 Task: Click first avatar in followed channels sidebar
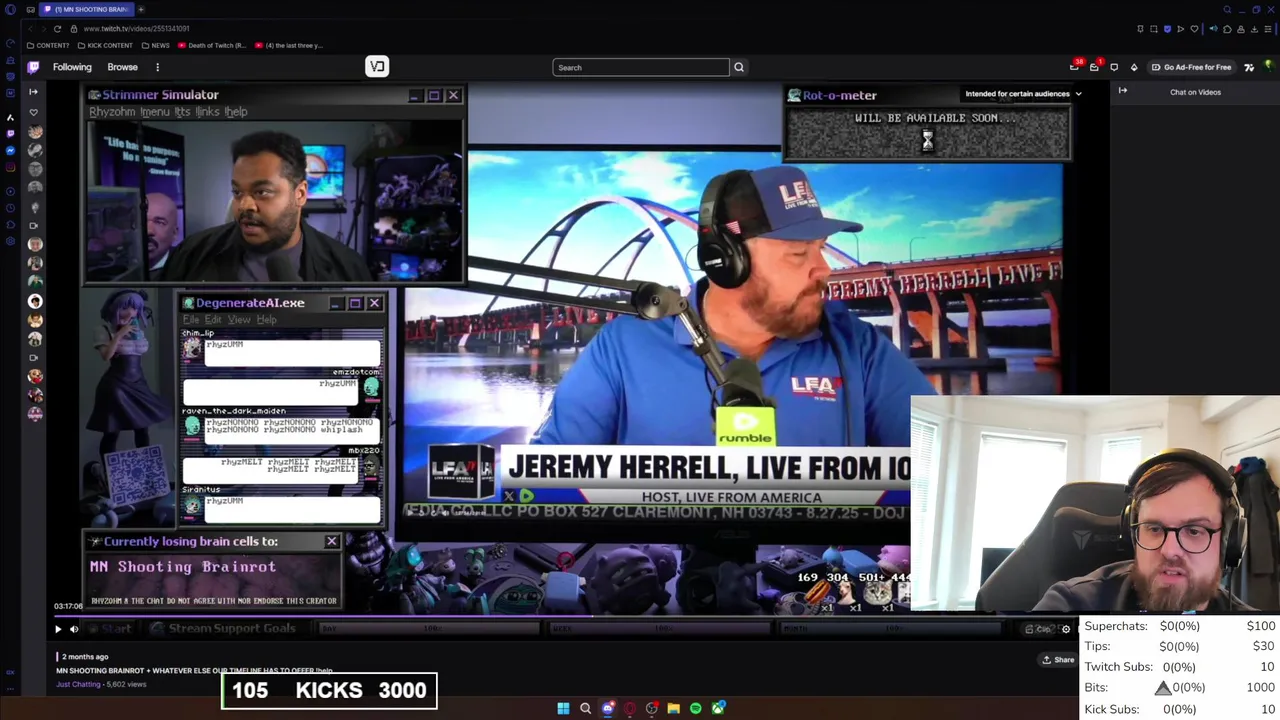coord(35,131)
